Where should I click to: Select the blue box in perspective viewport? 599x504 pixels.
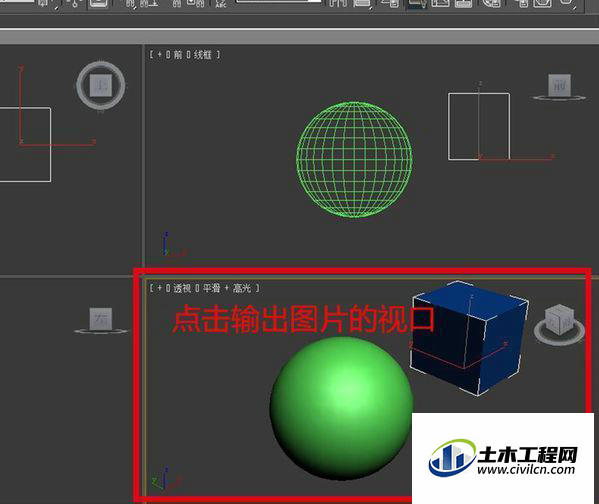click(x=469, y=339)
